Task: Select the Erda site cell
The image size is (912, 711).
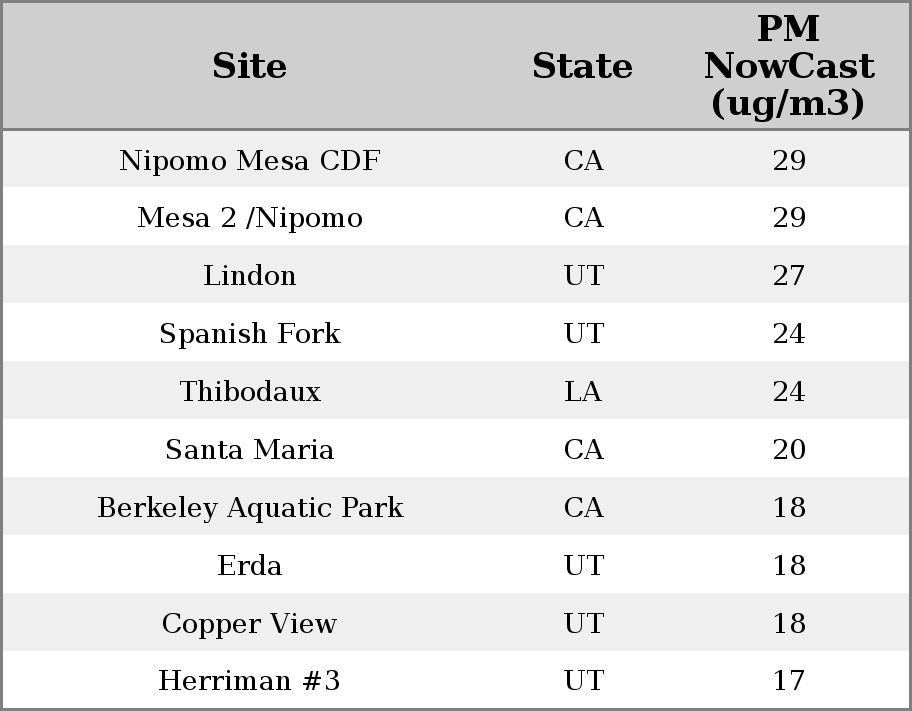Action: pos(249,566)
